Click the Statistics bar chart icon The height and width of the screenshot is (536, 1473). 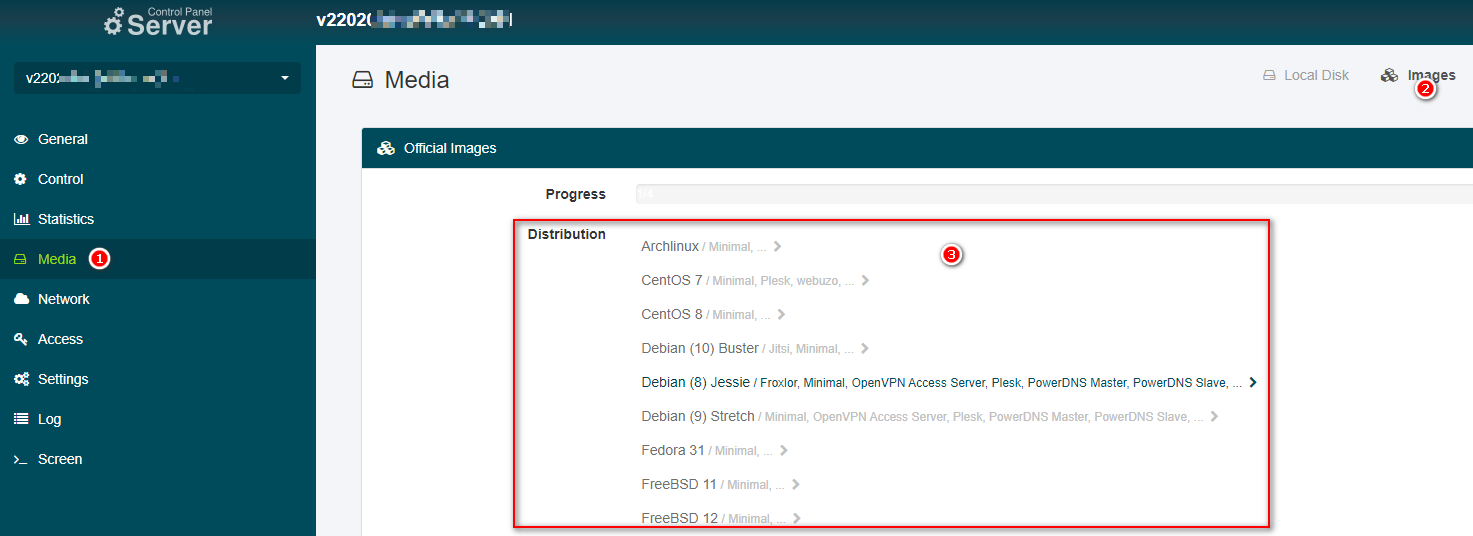pos(21,219)
